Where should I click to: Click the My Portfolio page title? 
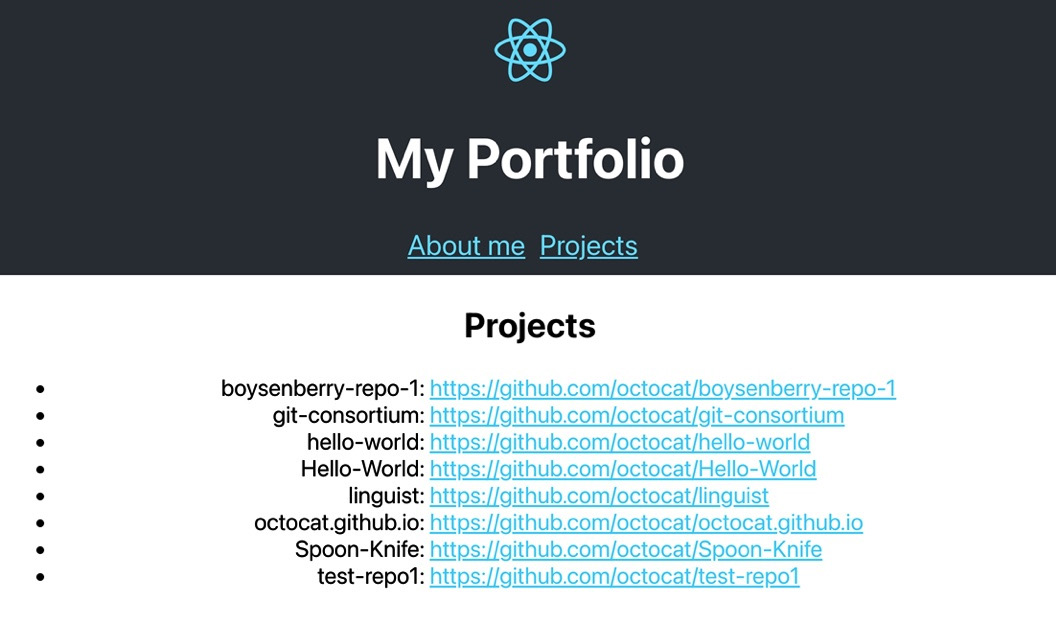pyautogui.click(x=528, y=159)
